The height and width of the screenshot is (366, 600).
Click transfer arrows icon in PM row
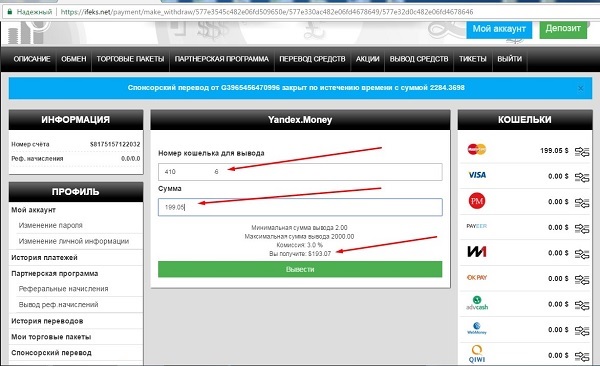pos(582,203)
